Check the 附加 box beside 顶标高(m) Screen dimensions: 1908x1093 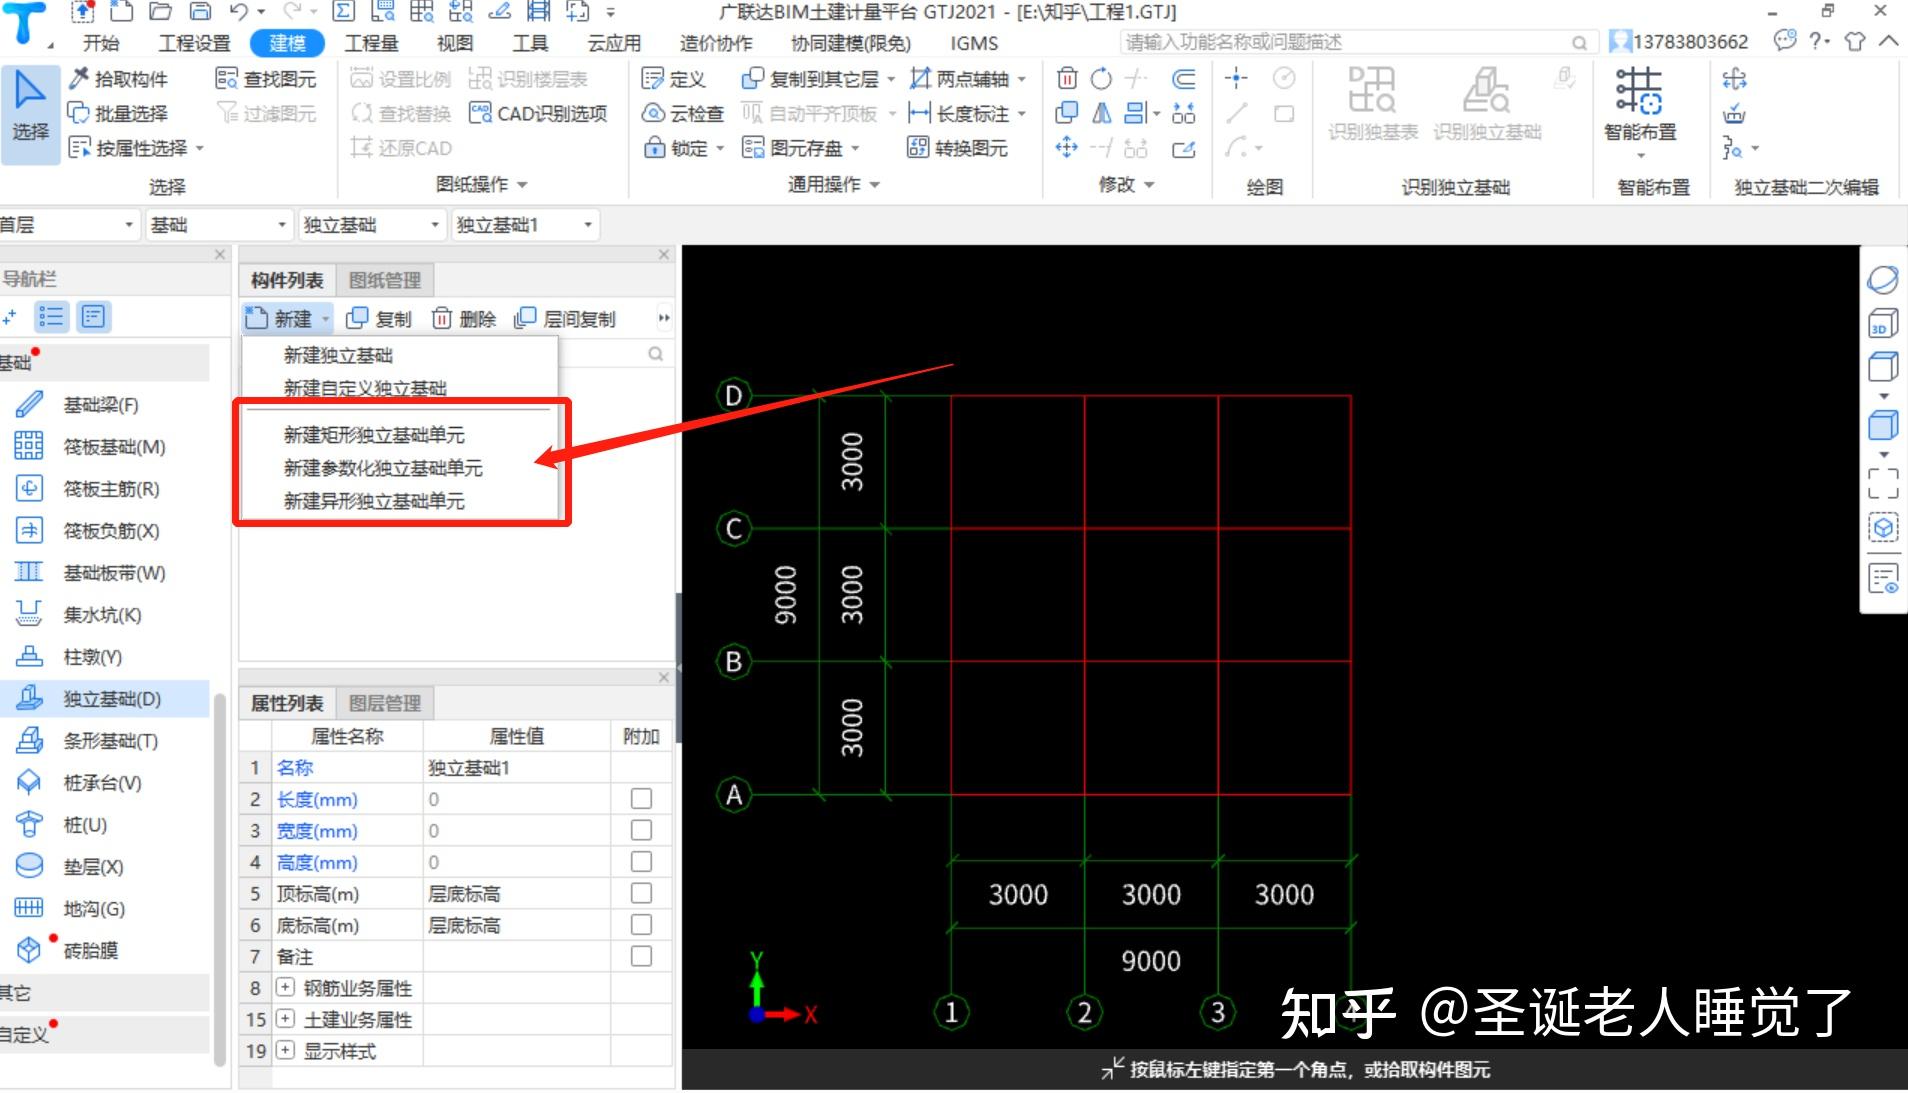641,893
